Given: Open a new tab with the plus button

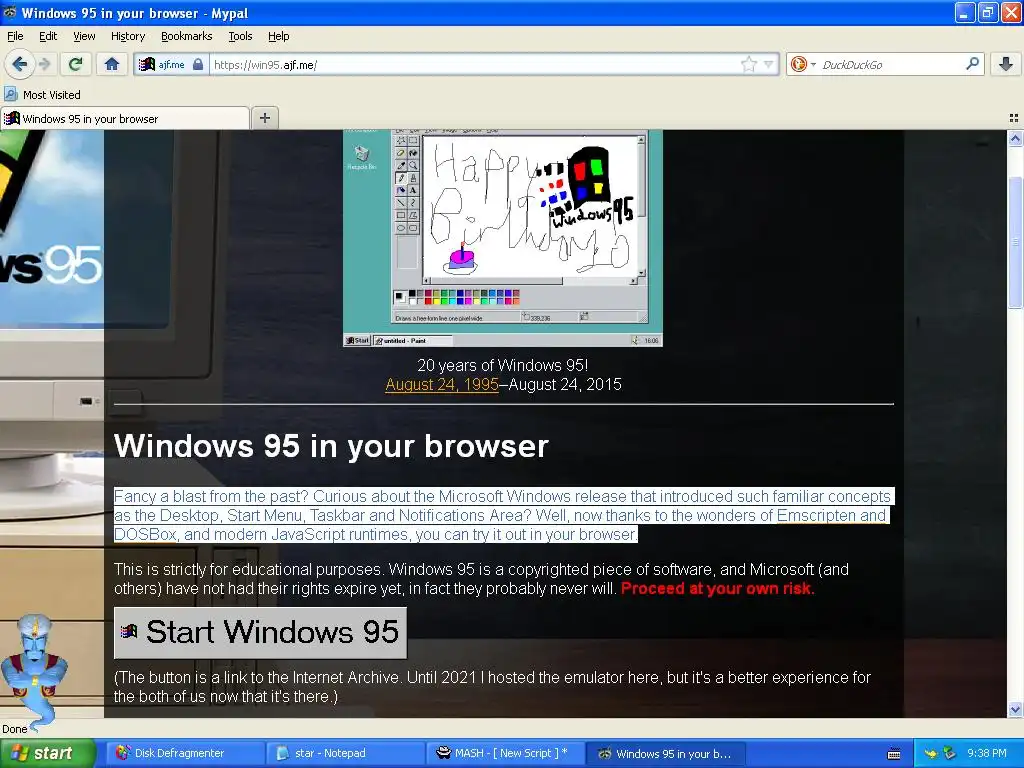Looking at the screenshot, I should click(264, 118).
